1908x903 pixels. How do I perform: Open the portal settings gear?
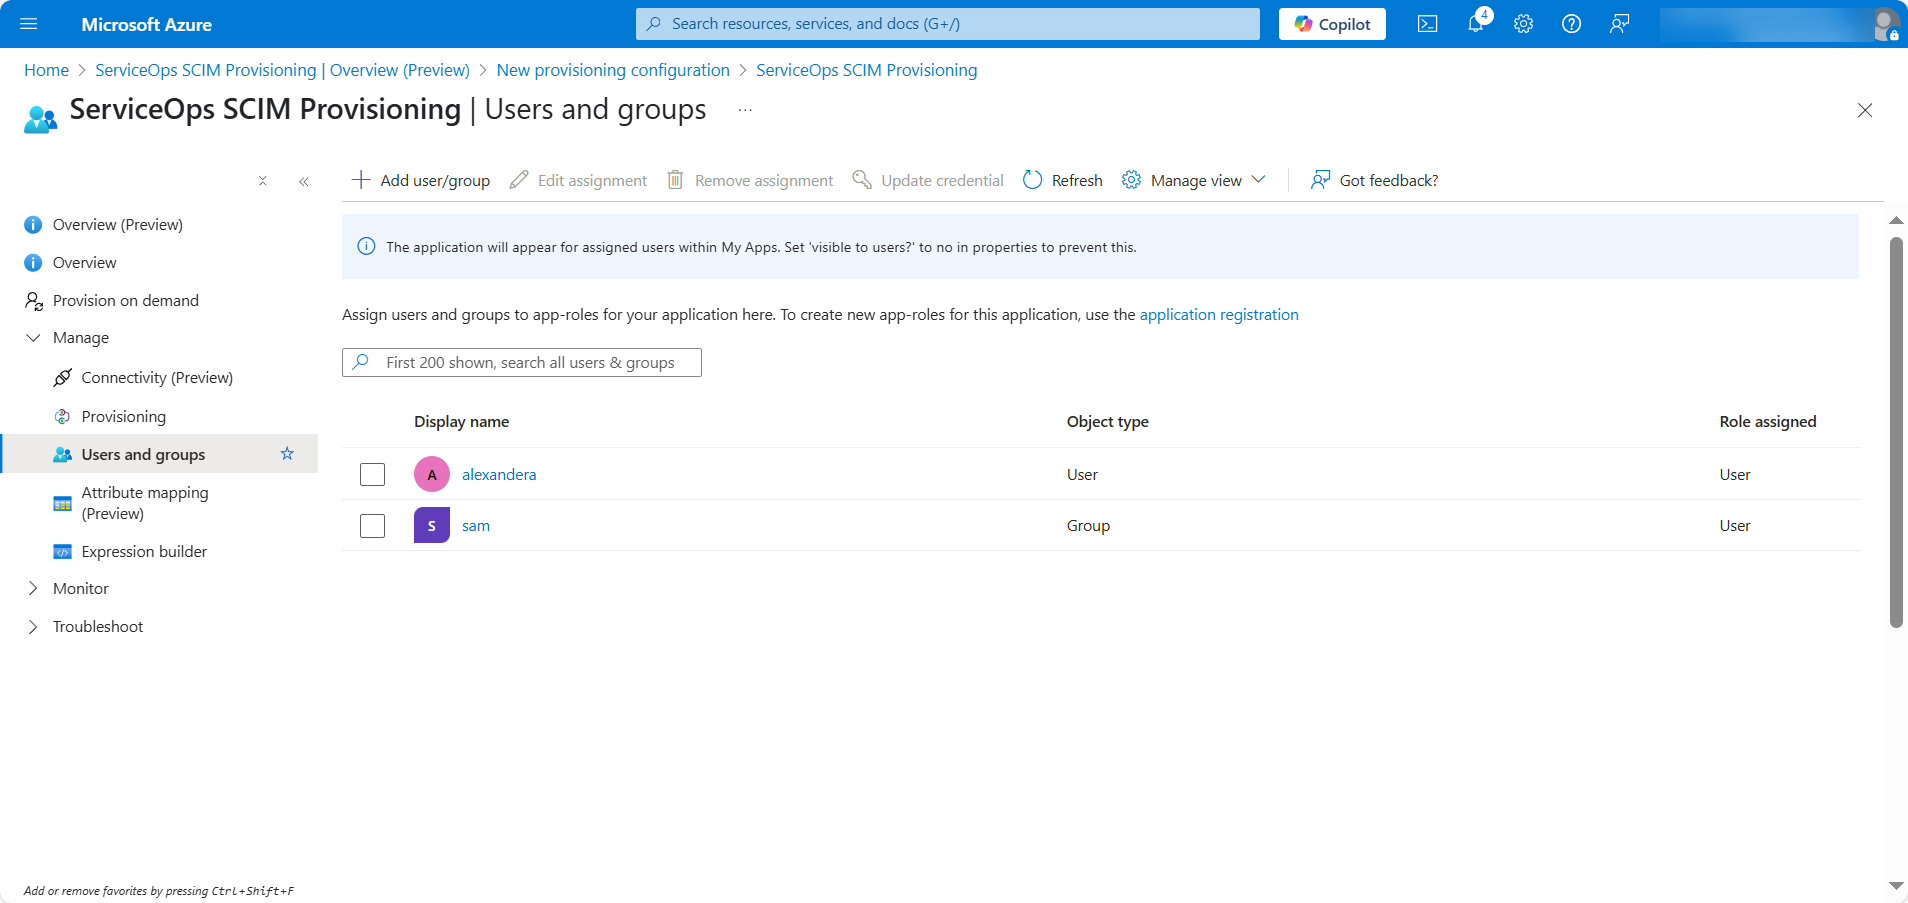point(1523,24)
